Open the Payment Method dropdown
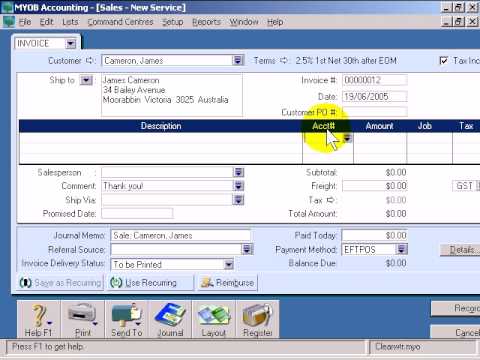The width and height of the screenshot is (480, 360). [x=402, y=249]
